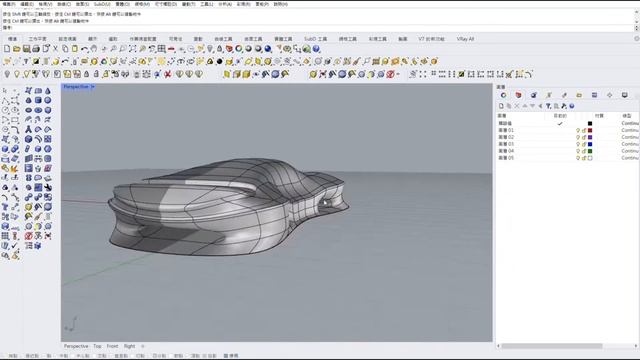
Task: Toggle the lock of layer 03
Action: [584, 144]
